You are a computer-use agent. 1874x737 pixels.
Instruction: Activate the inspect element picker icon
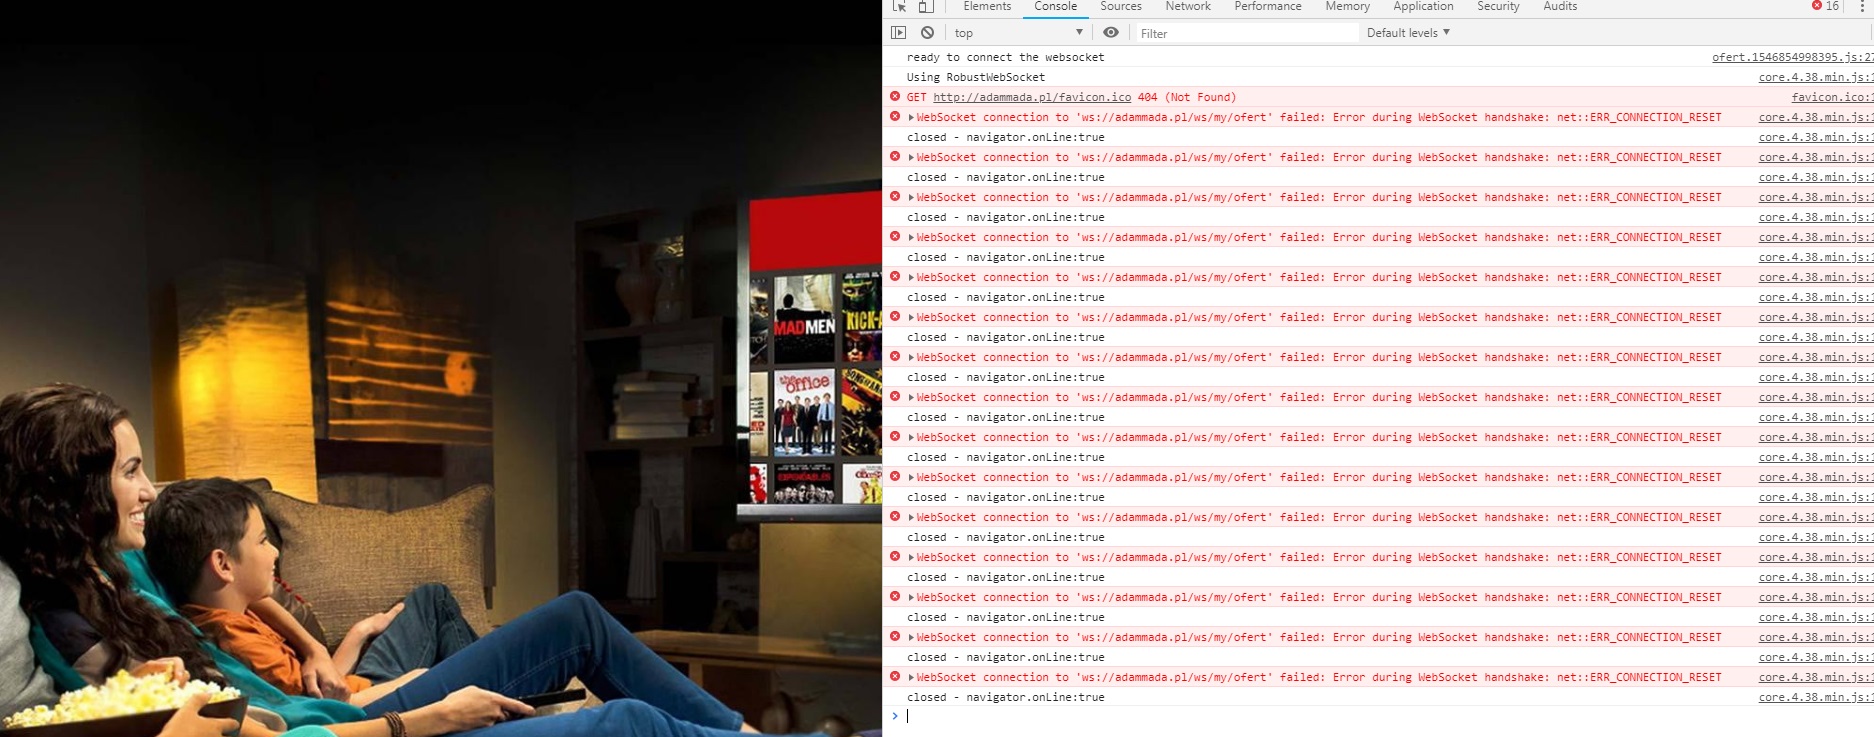(x=899, y=6)
